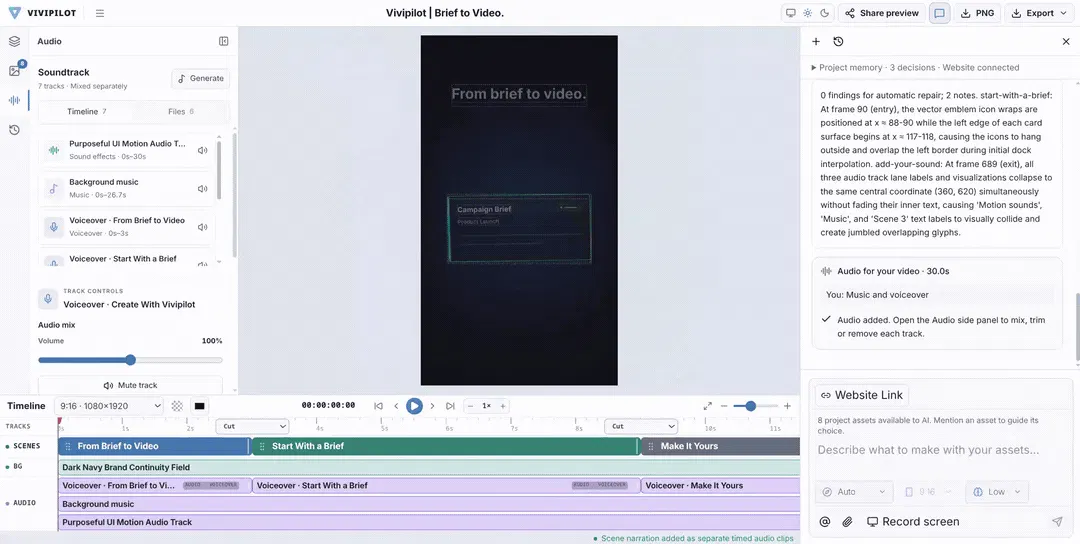Zoom out the timeline
The width and height of the screenshot is (1080, 544).
724,406
